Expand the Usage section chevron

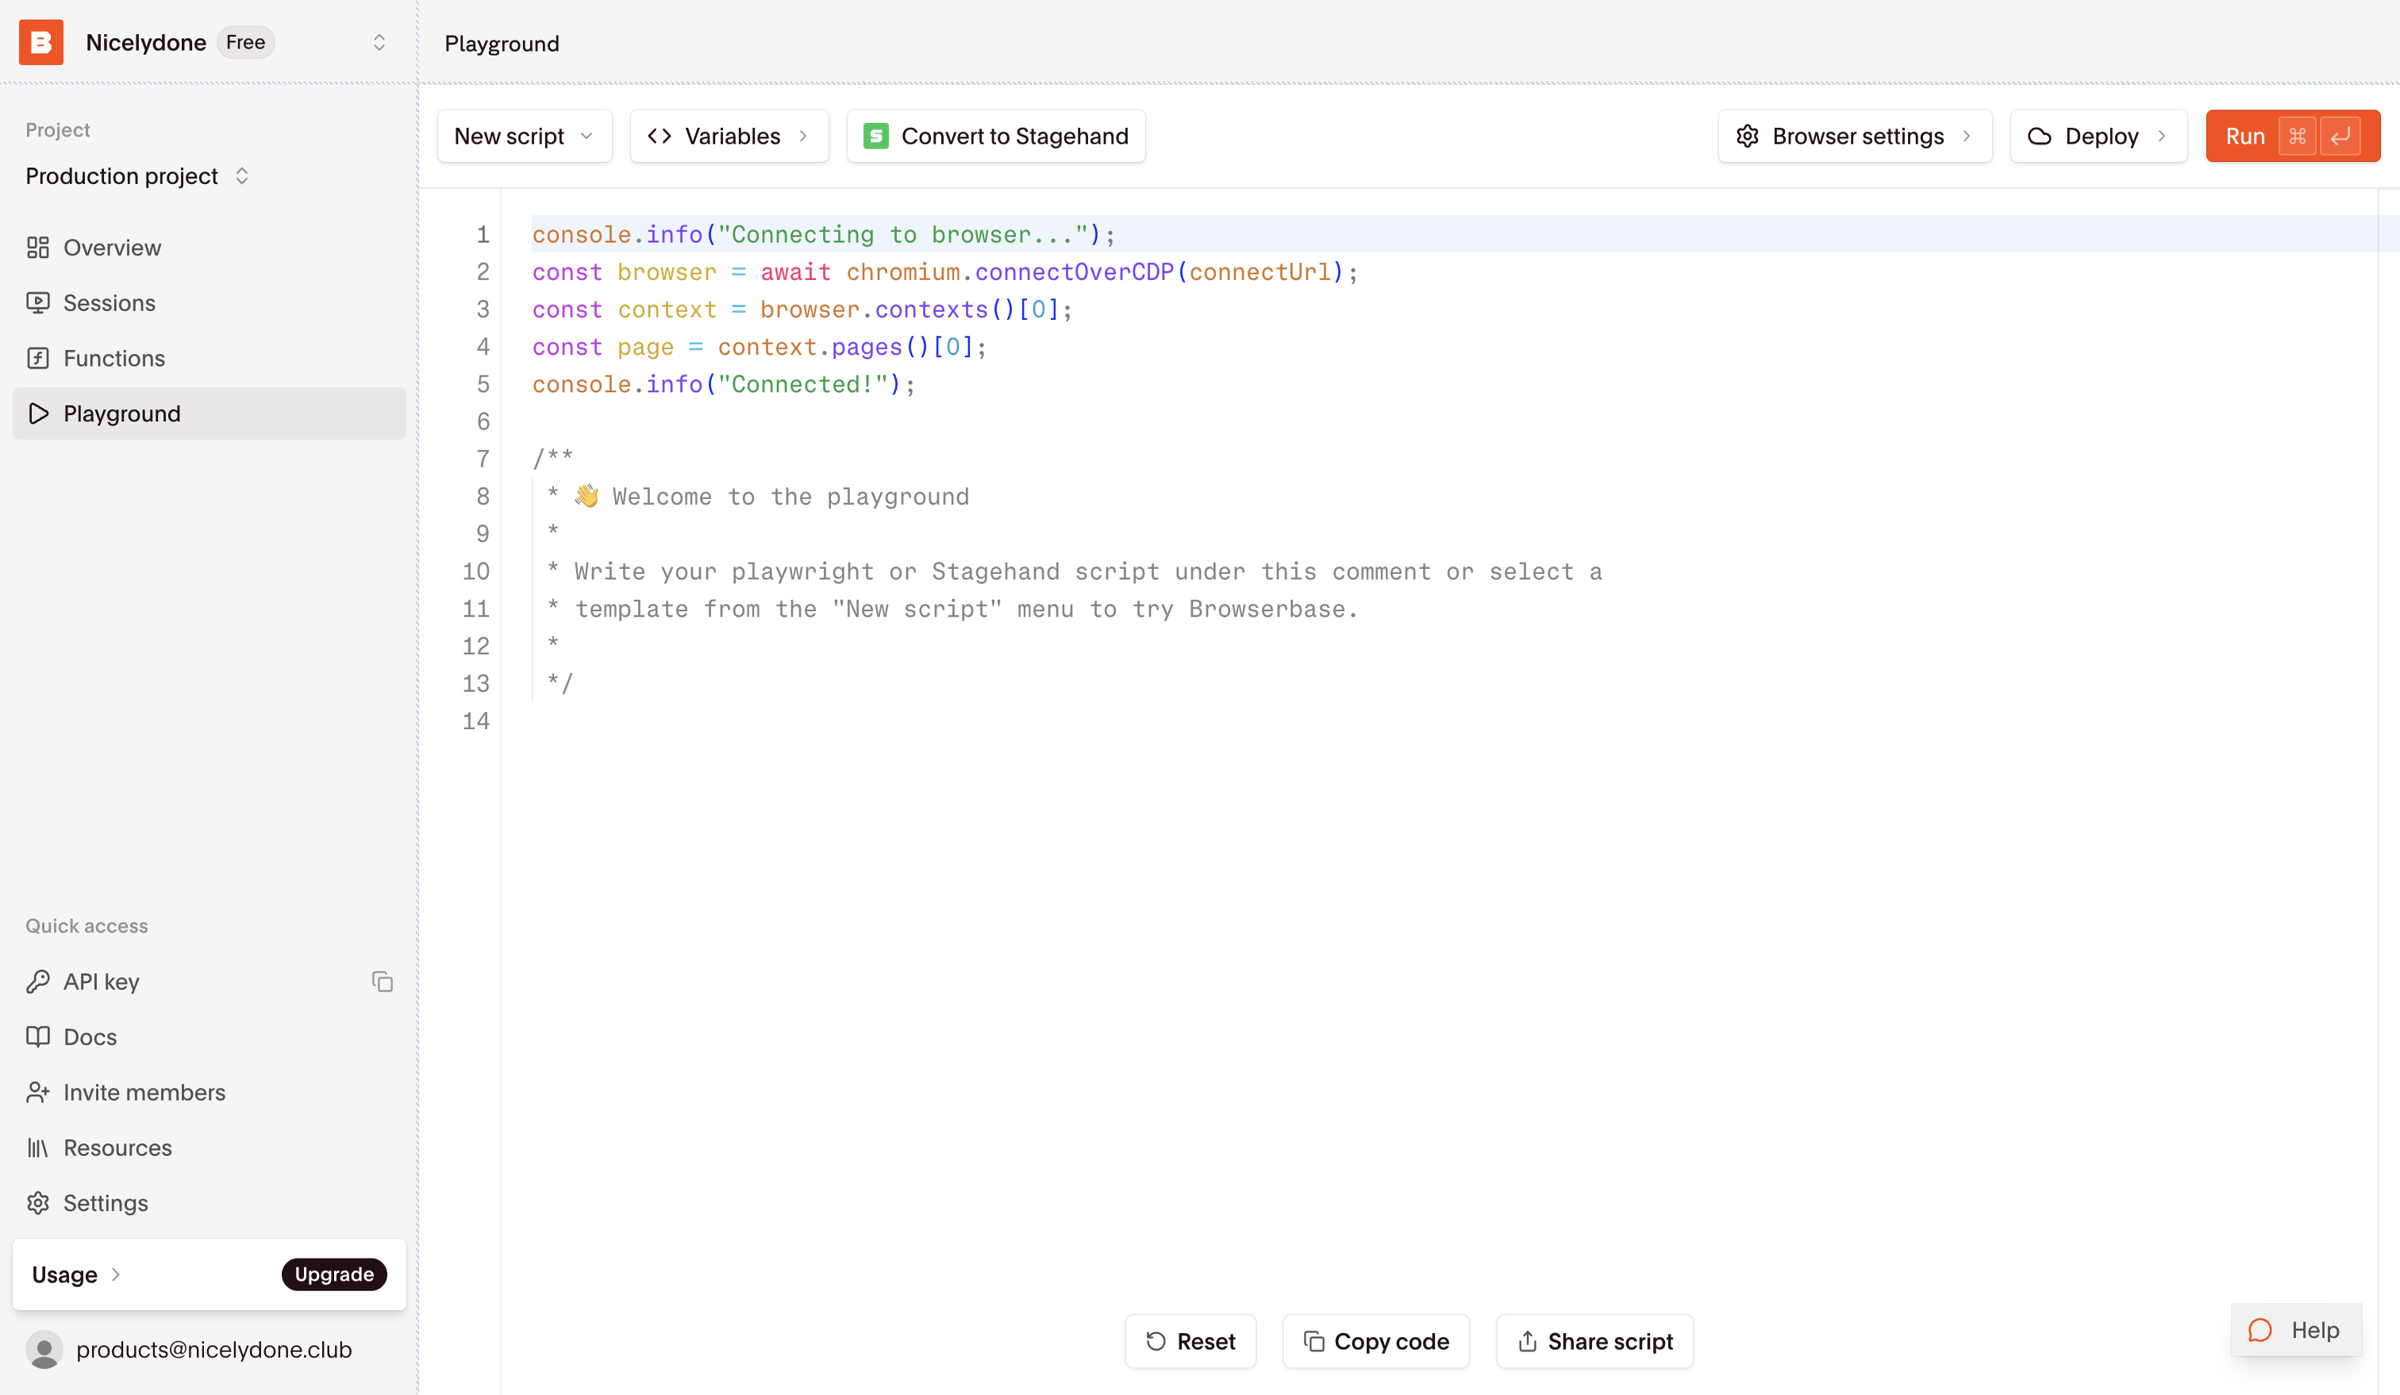point(116,1274)
